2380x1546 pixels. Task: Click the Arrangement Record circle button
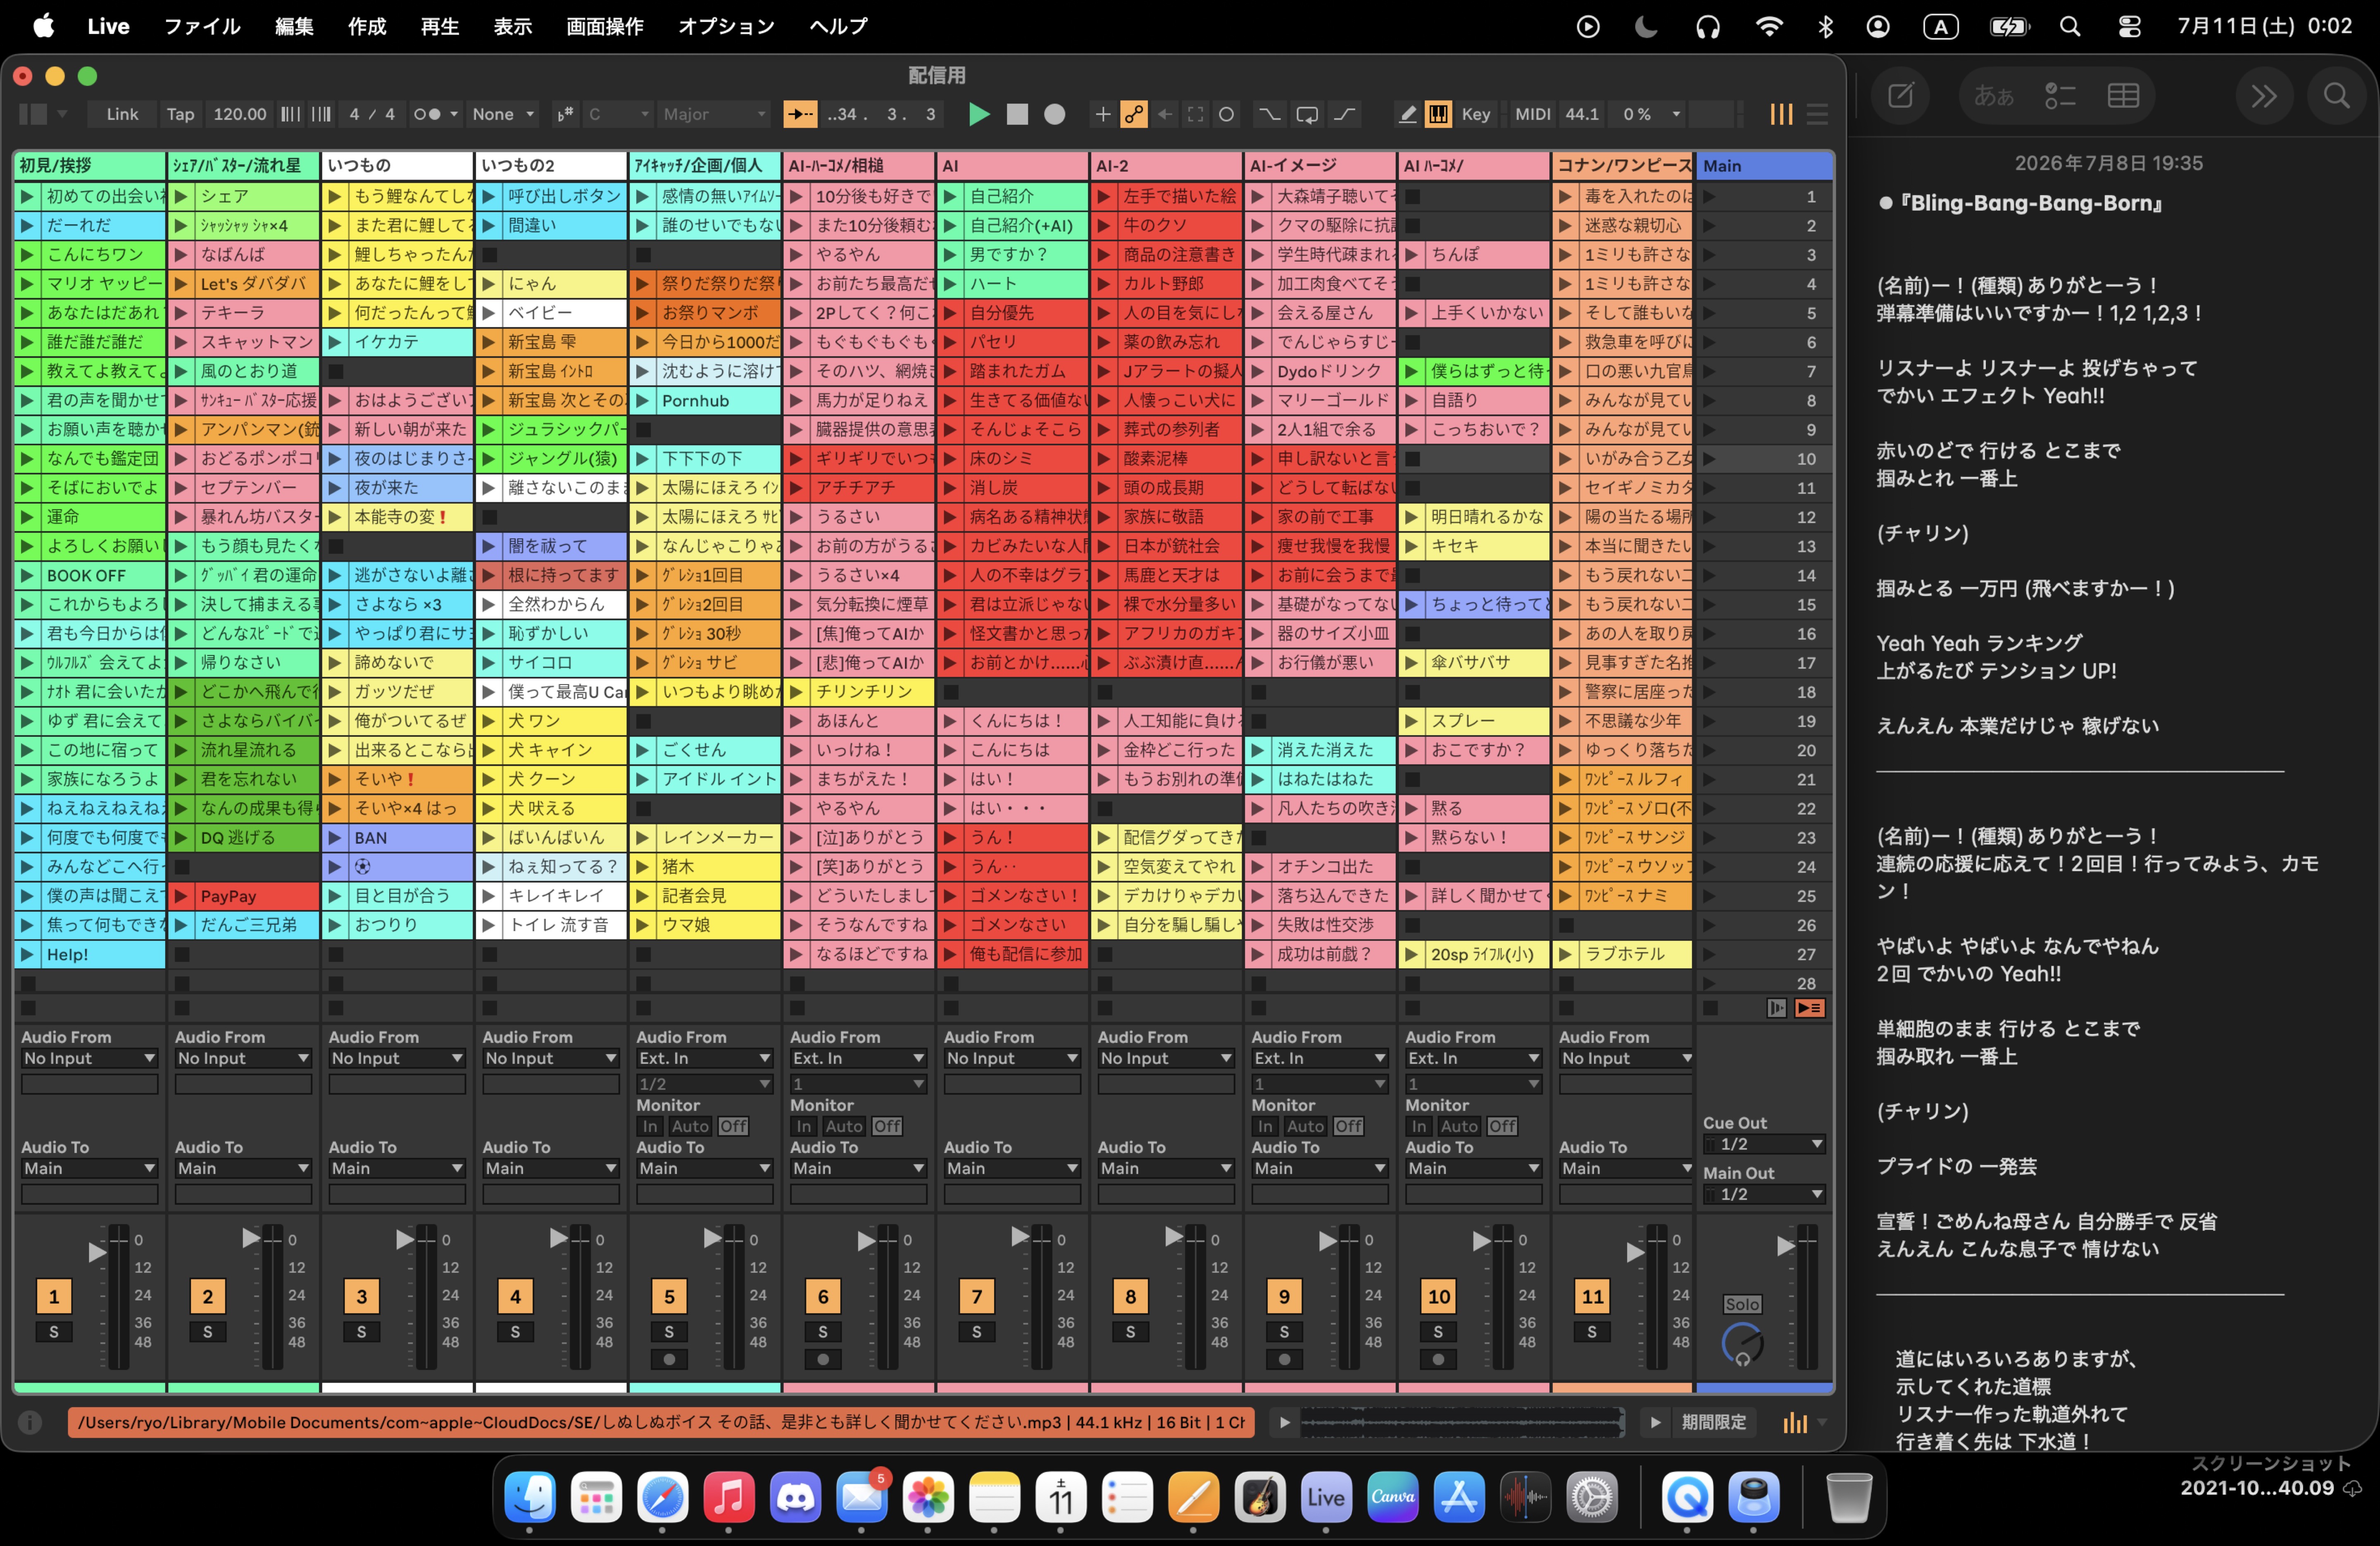tap(1054, 114)
